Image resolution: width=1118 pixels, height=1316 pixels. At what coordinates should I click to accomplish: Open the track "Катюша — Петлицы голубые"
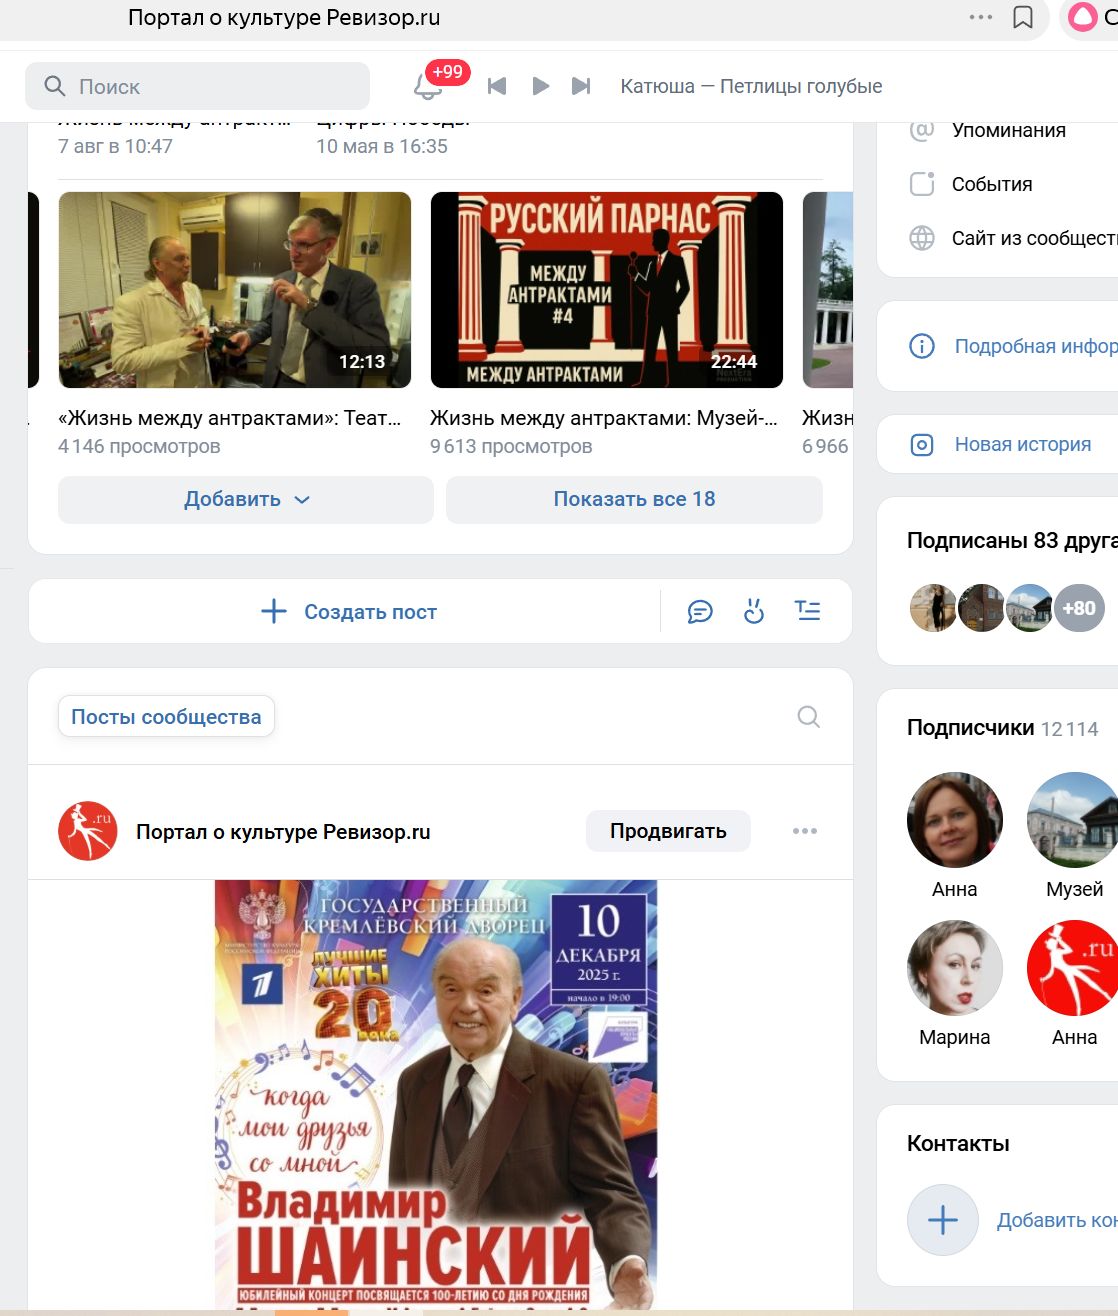[751, 86]
